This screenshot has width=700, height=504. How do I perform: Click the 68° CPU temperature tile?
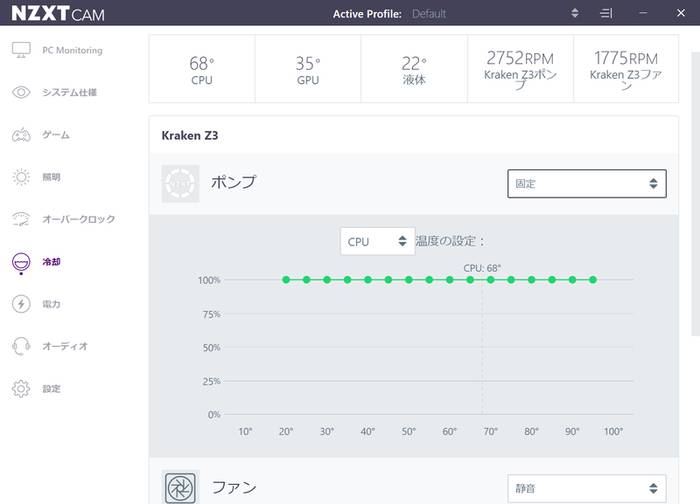click(x=202, y=69)
